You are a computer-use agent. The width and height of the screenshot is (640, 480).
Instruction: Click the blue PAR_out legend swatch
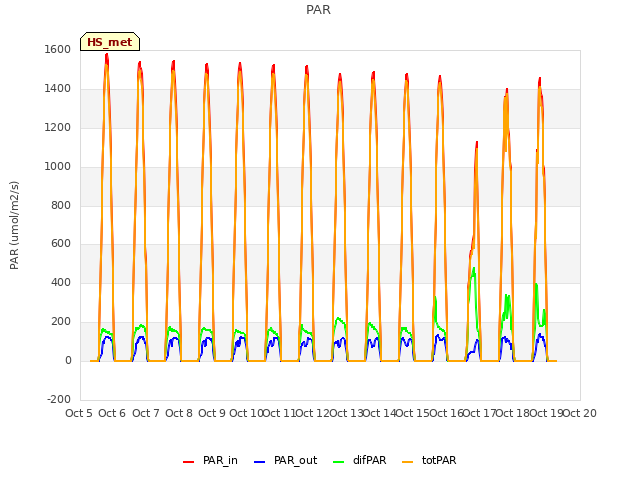[x=259, y=462]
